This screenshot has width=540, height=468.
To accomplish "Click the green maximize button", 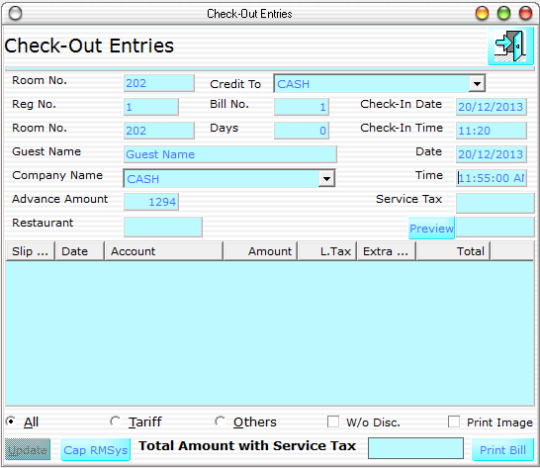I will [x=504, y=14].
